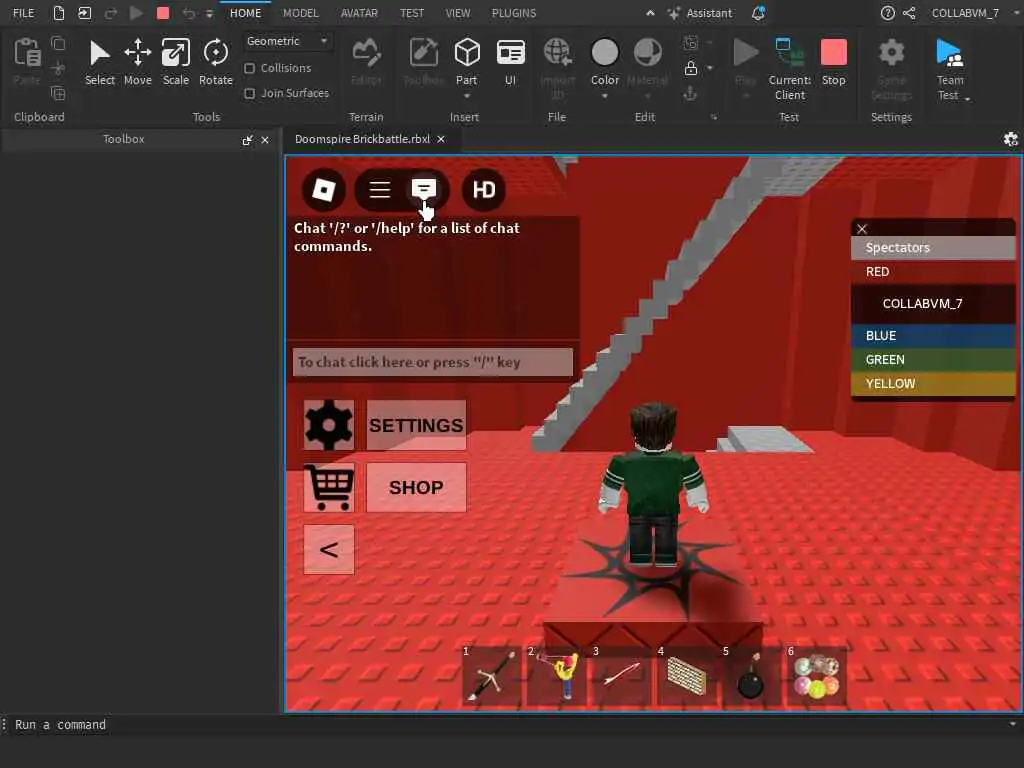The width and height of the screenshot is (1024, 768).
Task: Switch to the AVATAR tab
Action: point(359,13)
